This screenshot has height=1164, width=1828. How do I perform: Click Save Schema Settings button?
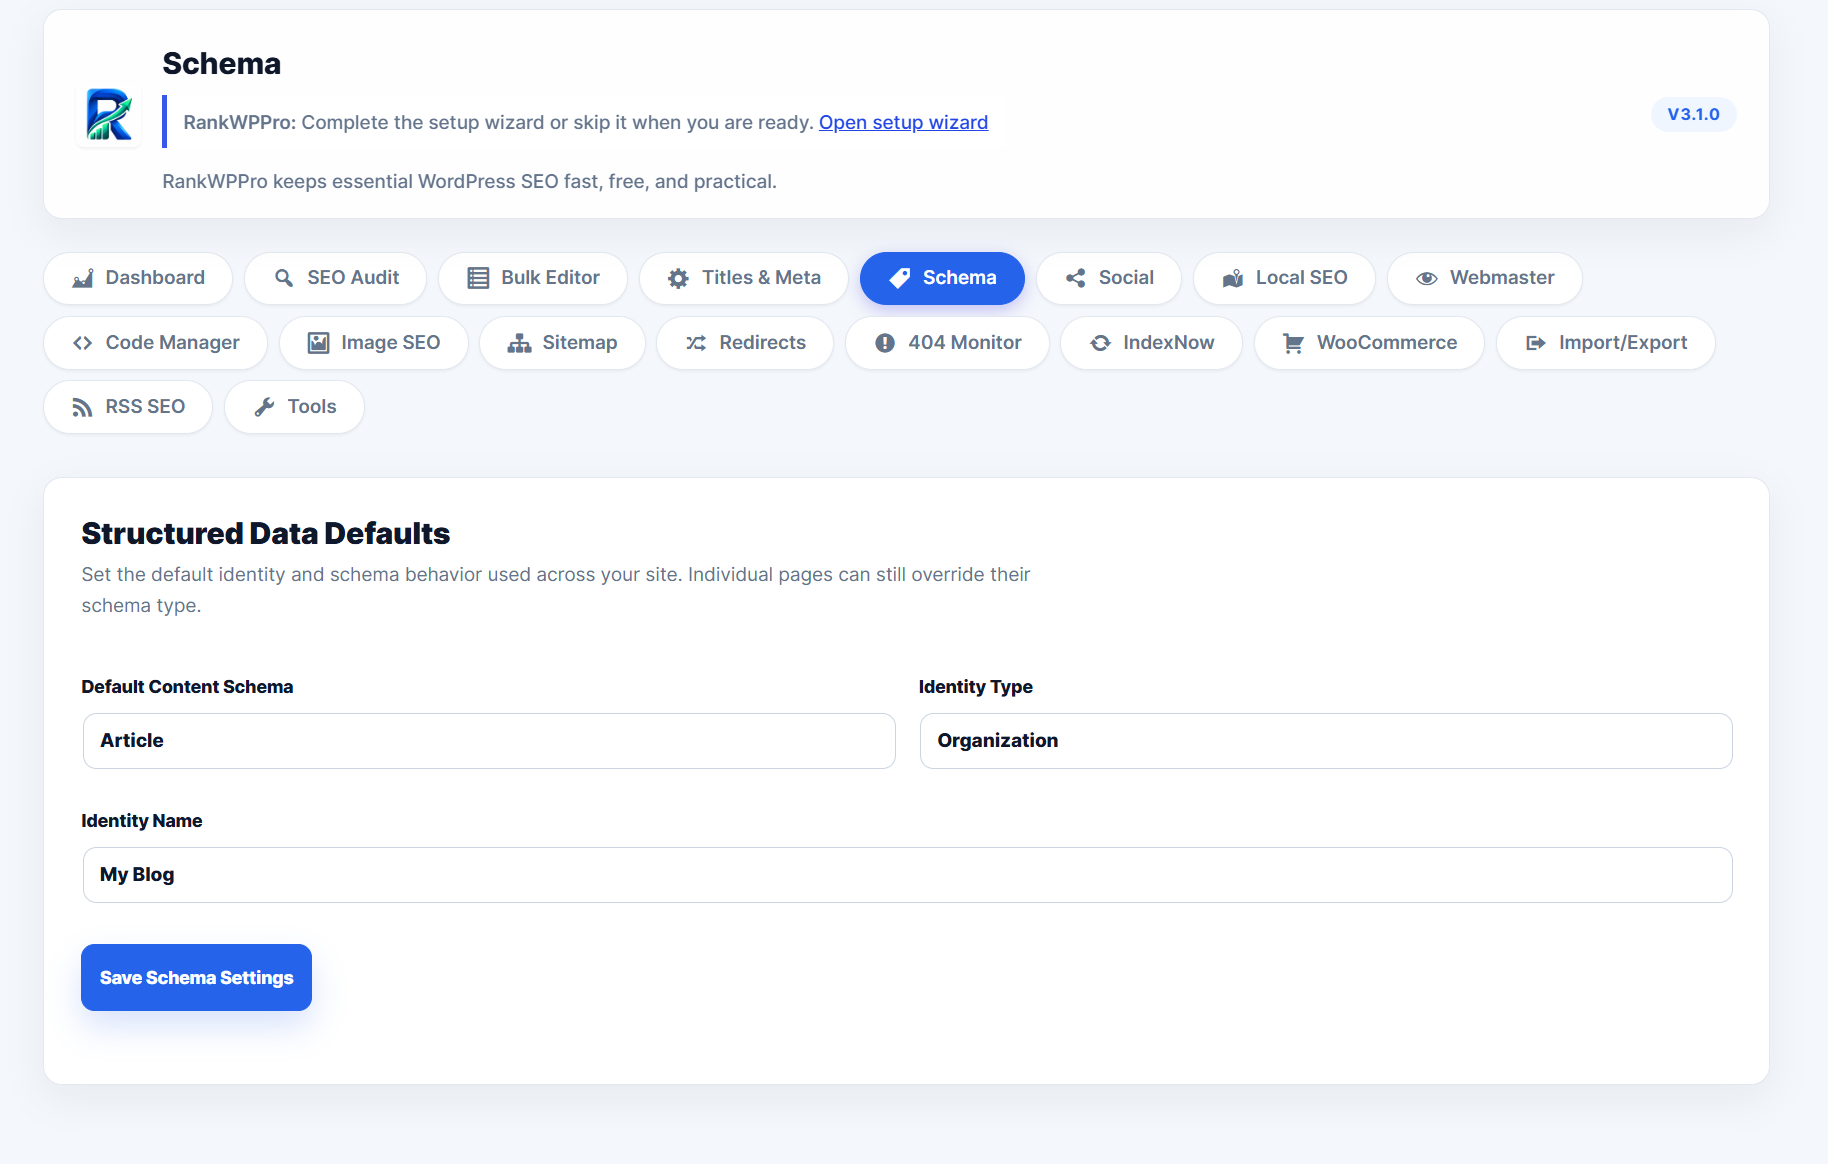click(x=196, y=977)
